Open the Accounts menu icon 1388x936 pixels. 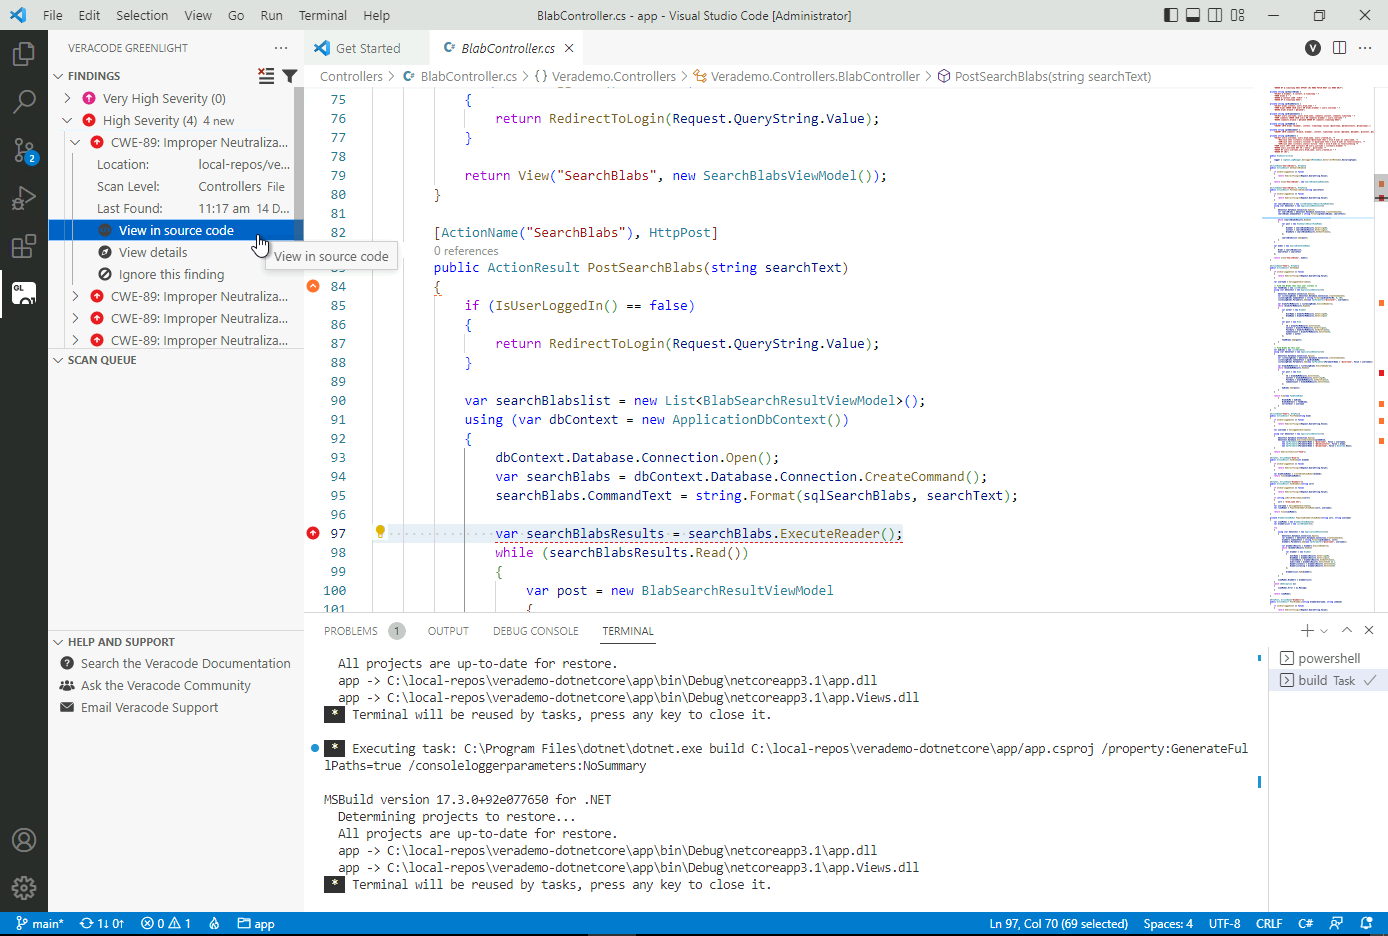24,840
